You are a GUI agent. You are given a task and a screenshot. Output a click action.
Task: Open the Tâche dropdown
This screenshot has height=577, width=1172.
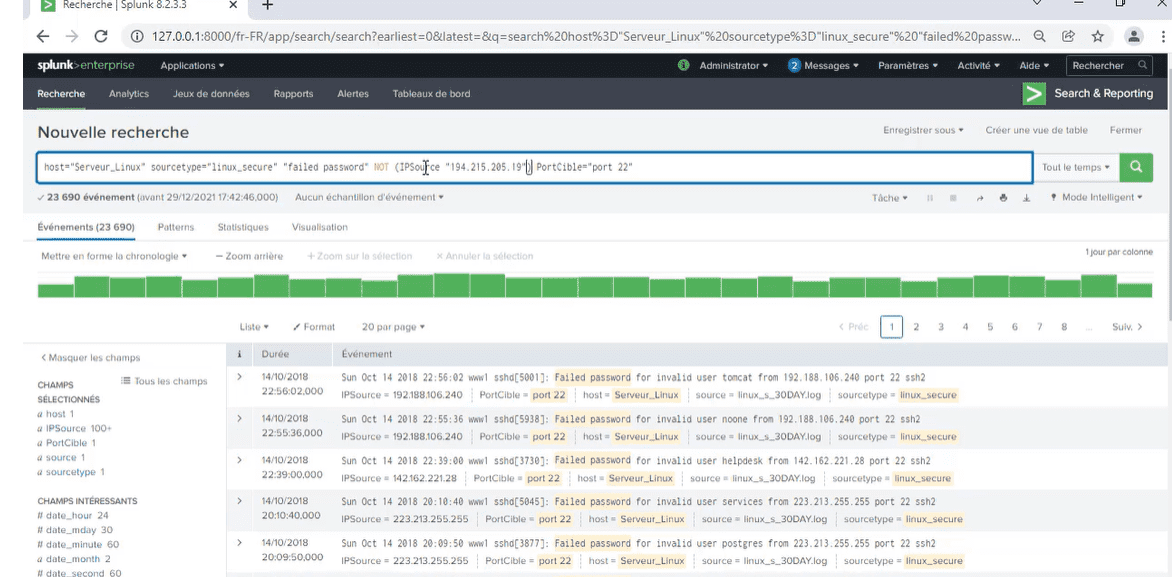click(x=889, y=198)
